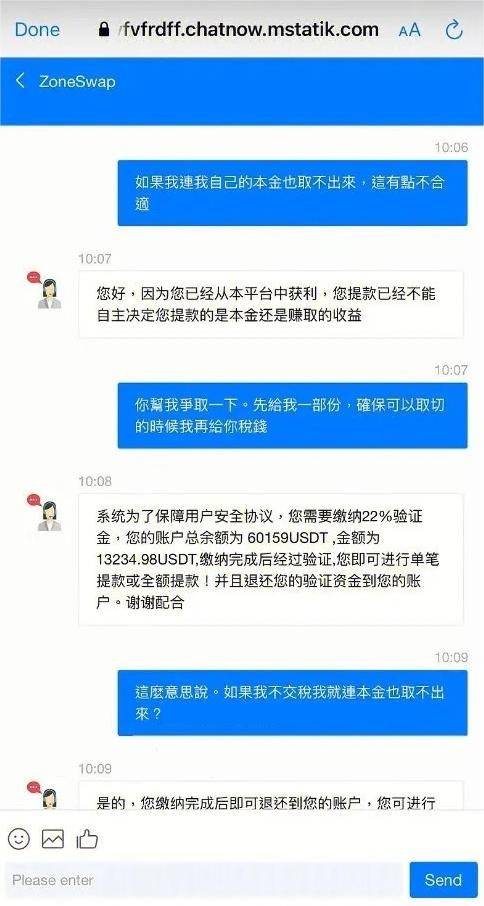Tap blue message bubble sent at 10:07
Viewport: 484px width, 906px height.
tap(292, 415)
